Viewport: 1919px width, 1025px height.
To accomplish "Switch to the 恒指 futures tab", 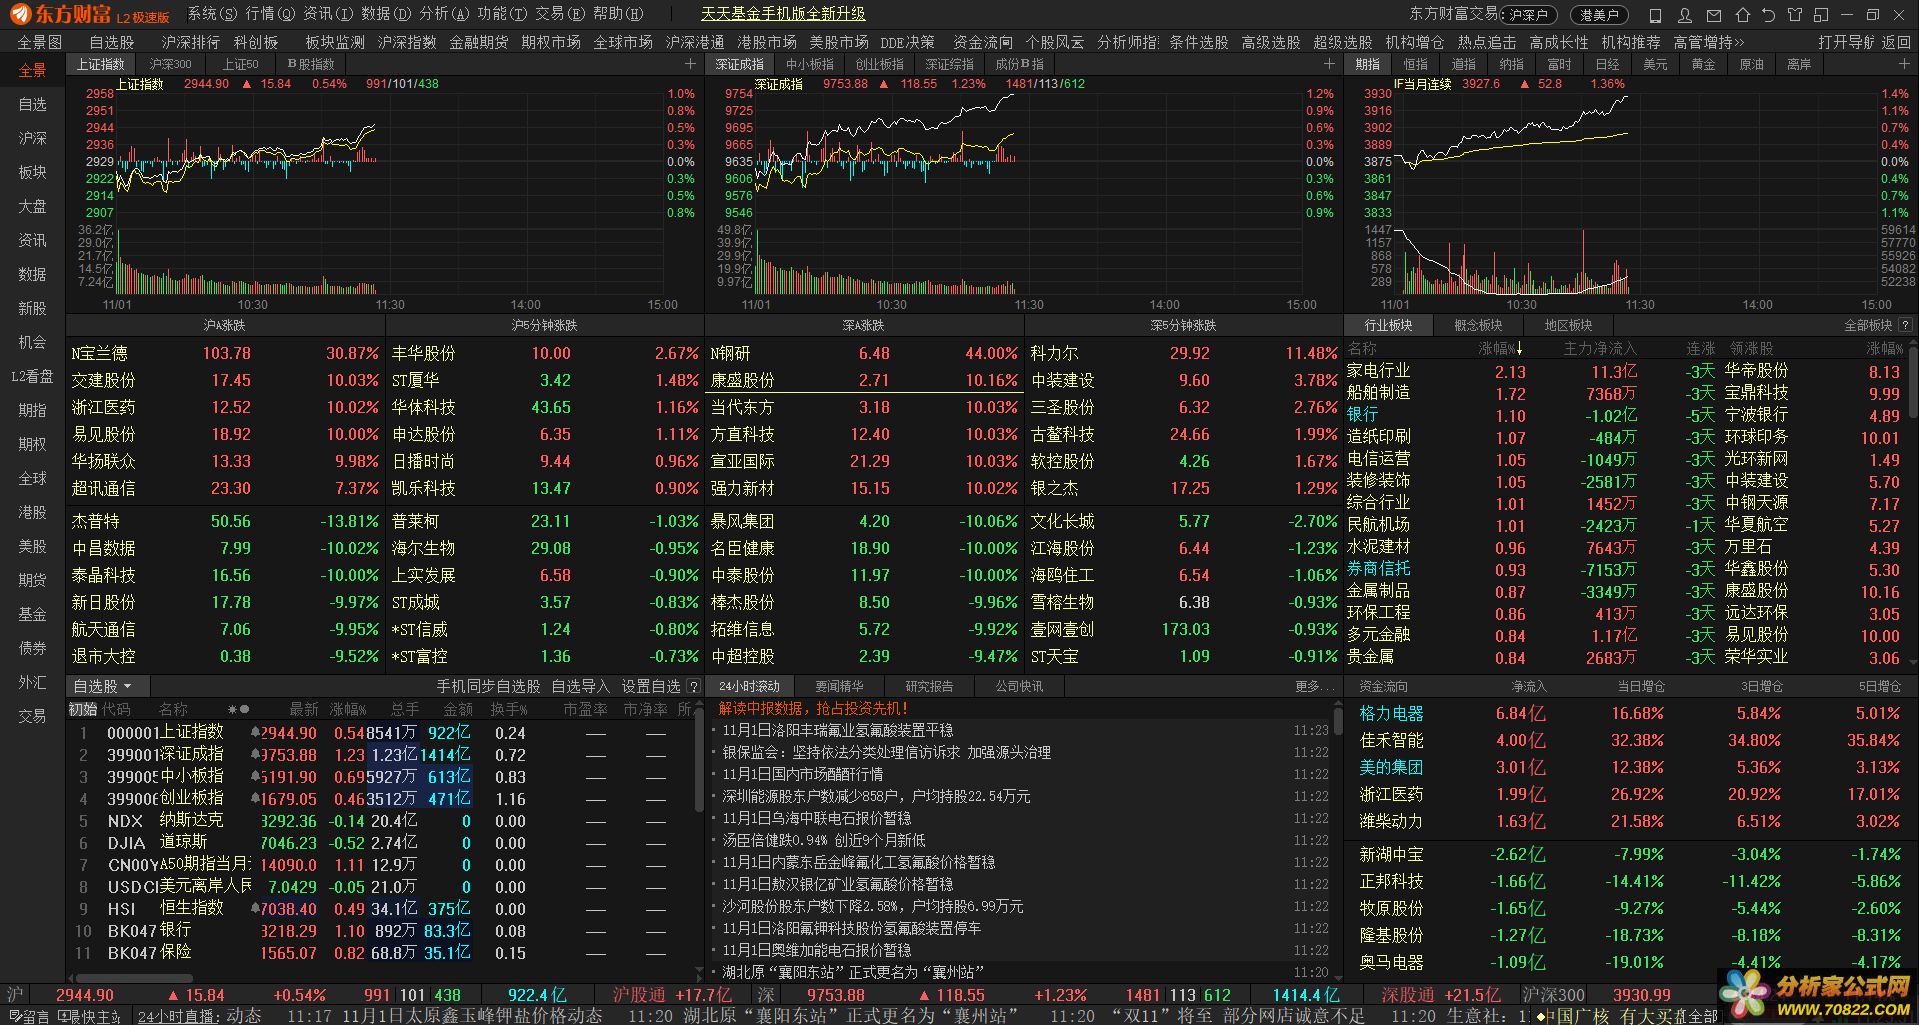I will pos(1416,64).
